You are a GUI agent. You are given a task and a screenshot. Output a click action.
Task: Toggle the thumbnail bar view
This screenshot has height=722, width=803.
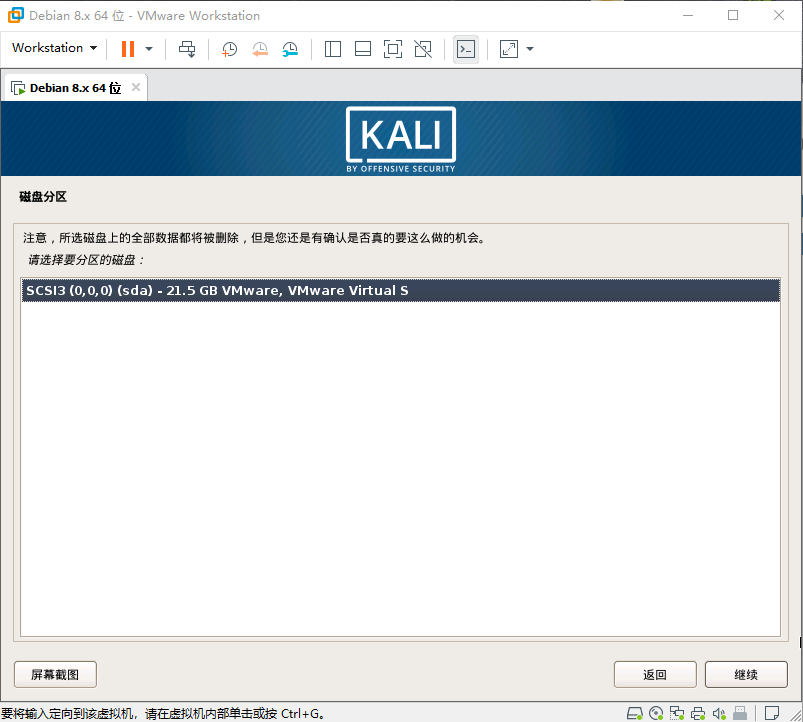tap(363, 49)
